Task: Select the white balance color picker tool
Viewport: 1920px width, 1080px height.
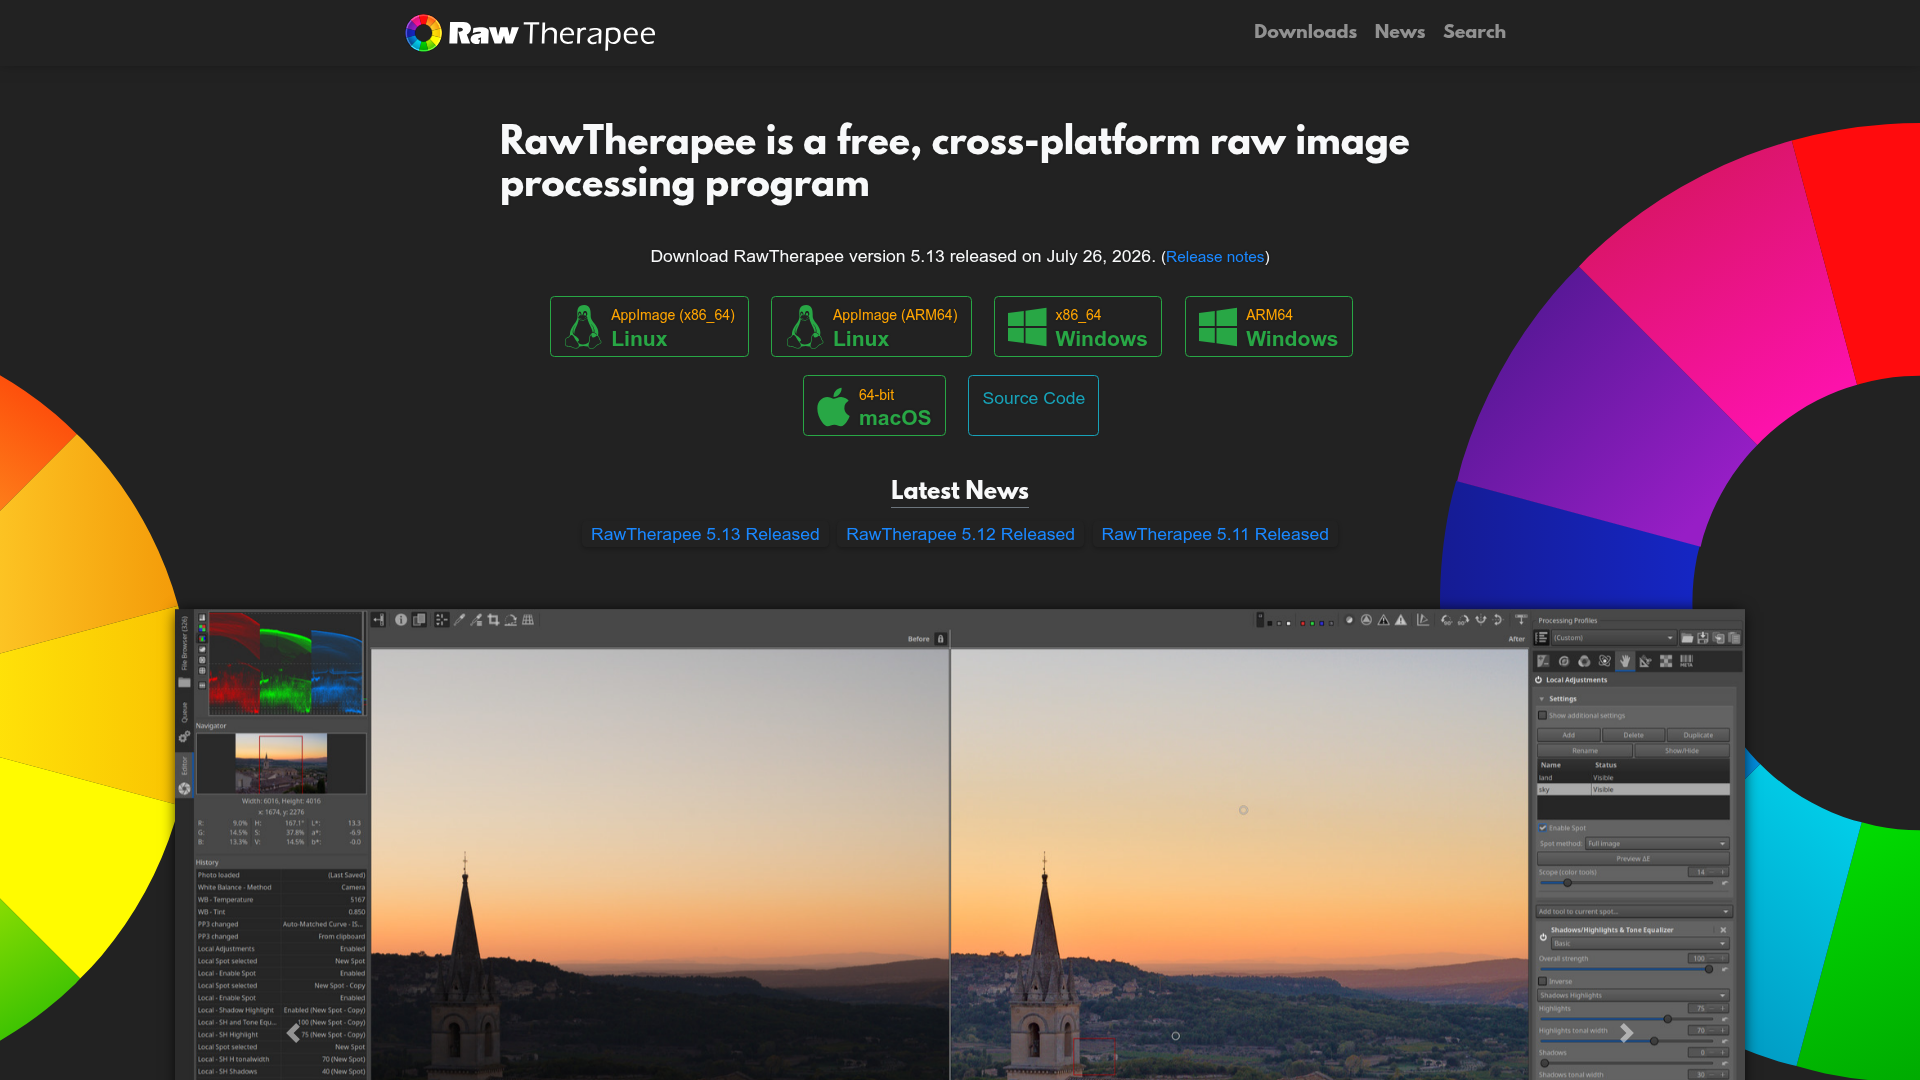Action: [459, 620]
